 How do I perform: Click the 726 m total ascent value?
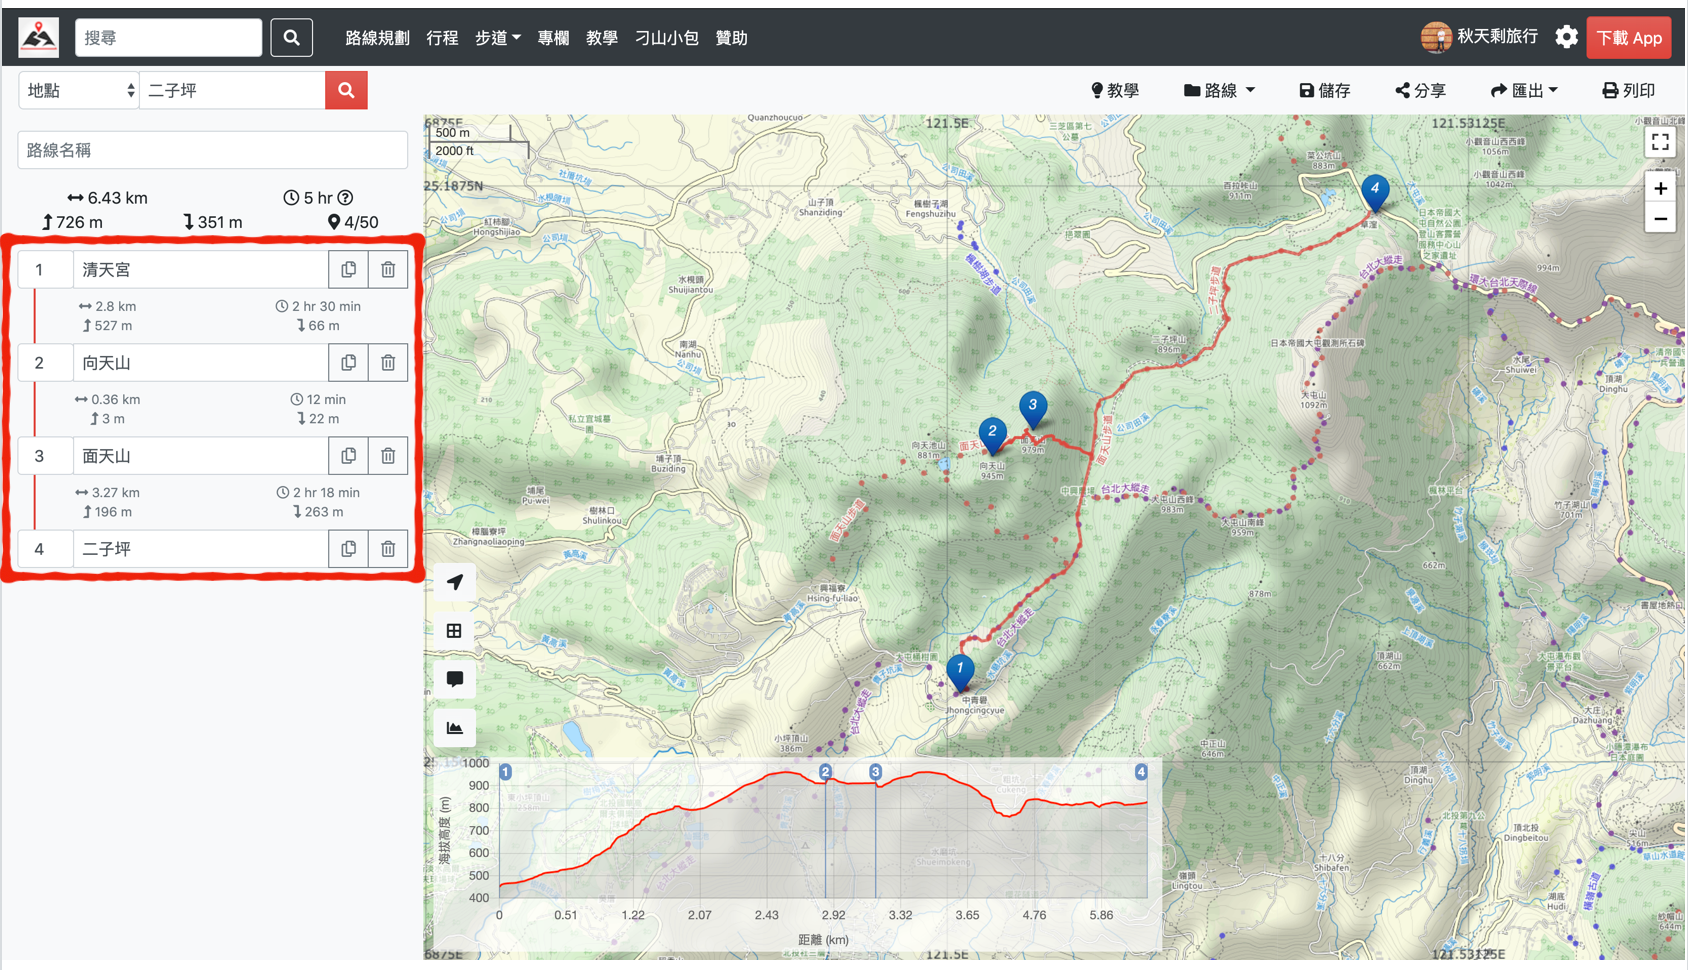point(72,222)
